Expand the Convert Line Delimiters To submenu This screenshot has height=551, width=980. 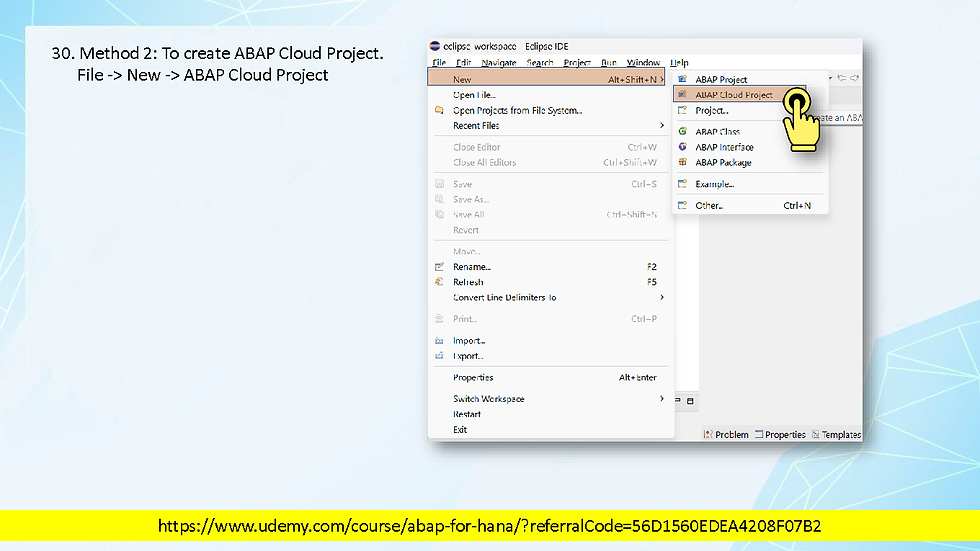tap(549, 297)
